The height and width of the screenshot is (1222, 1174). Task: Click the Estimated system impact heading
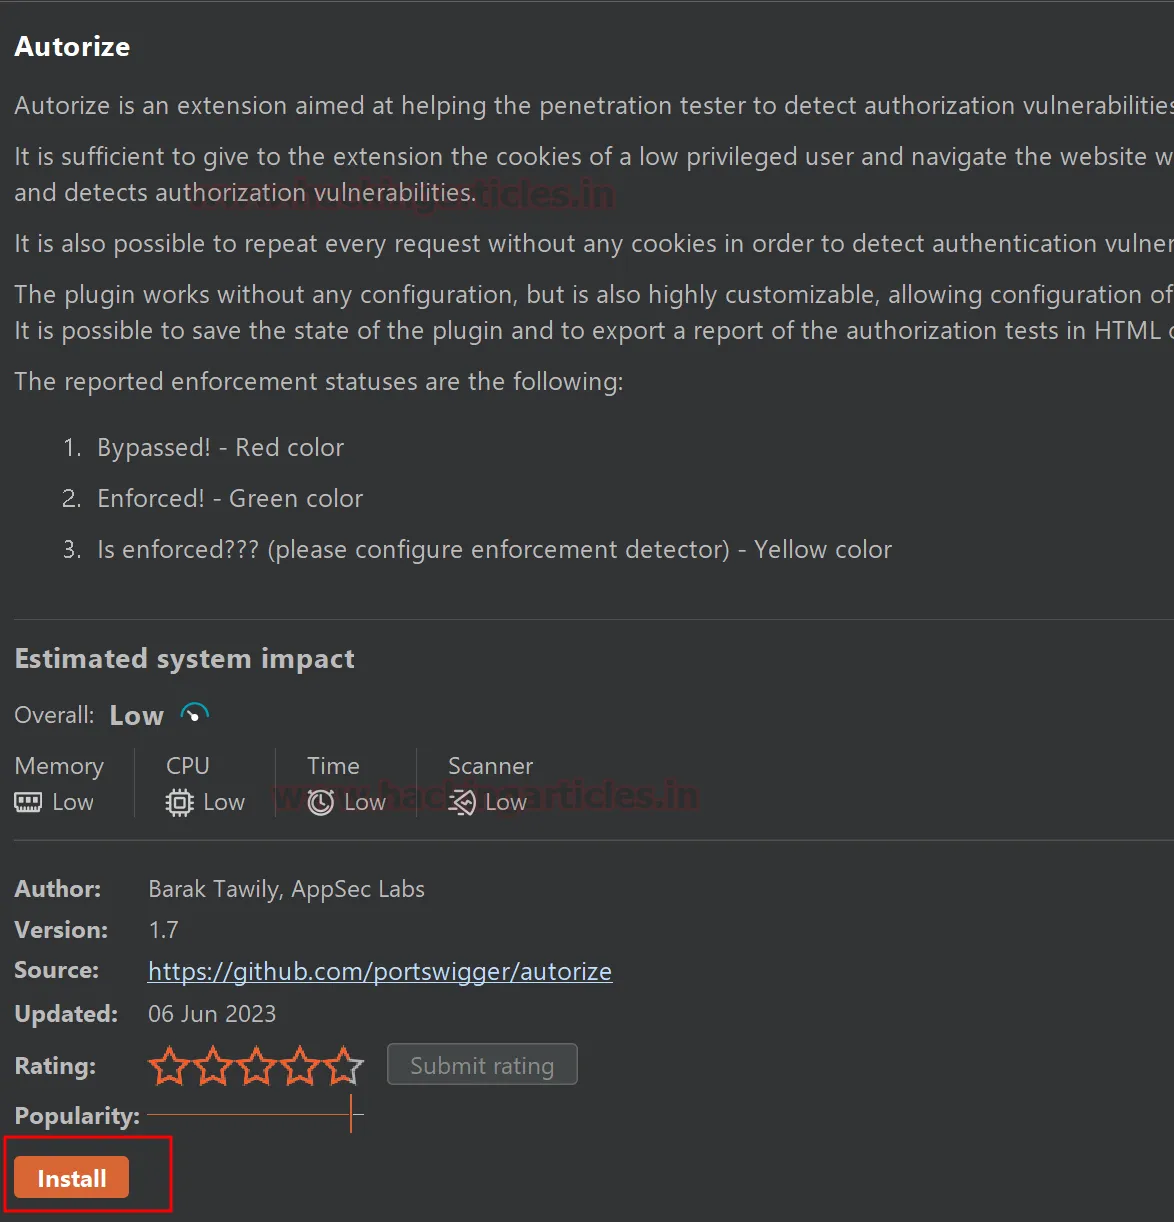tap(184, 658)
